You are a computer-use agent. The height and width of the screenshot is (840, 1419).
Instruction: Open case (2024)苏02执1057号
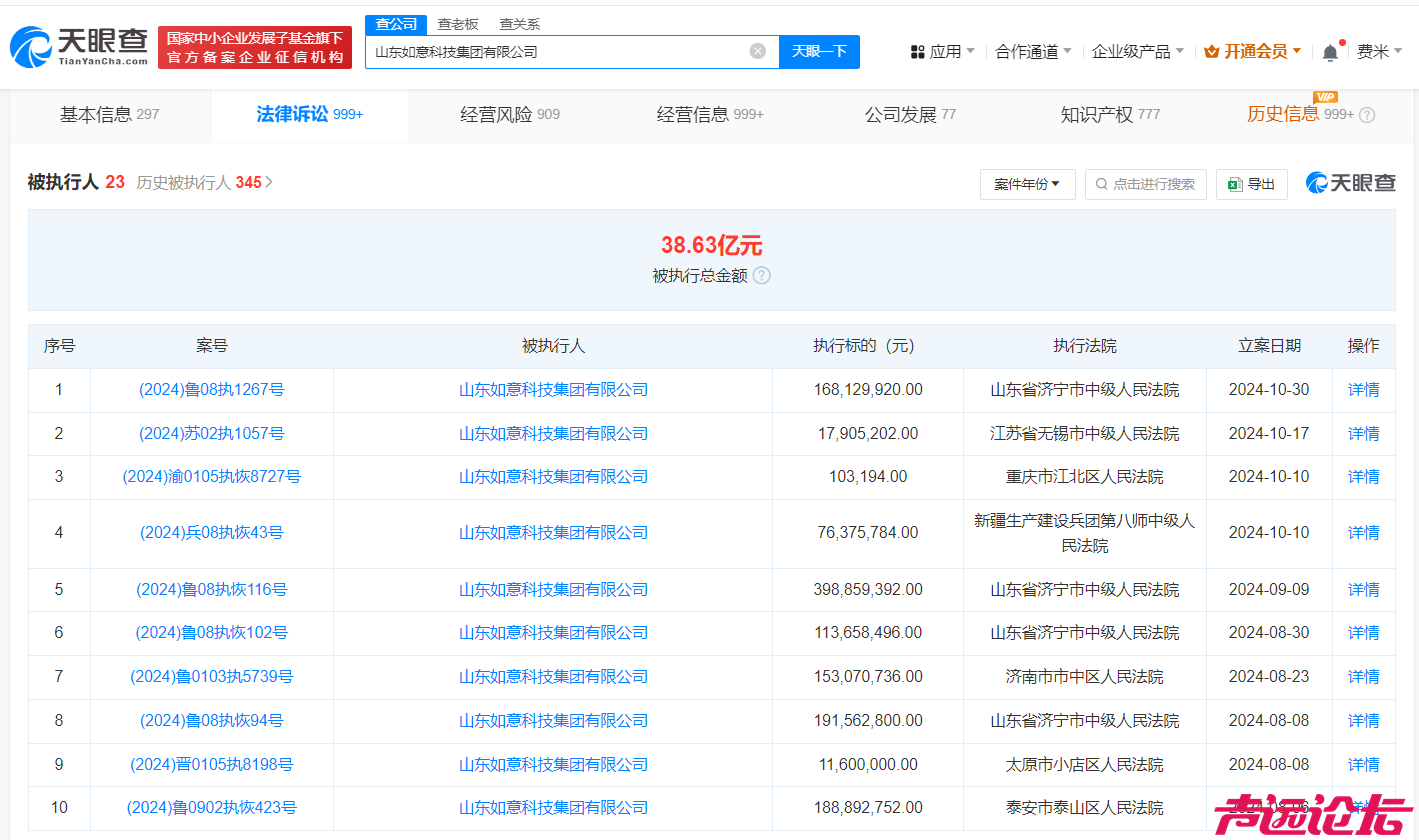point(212,434)
